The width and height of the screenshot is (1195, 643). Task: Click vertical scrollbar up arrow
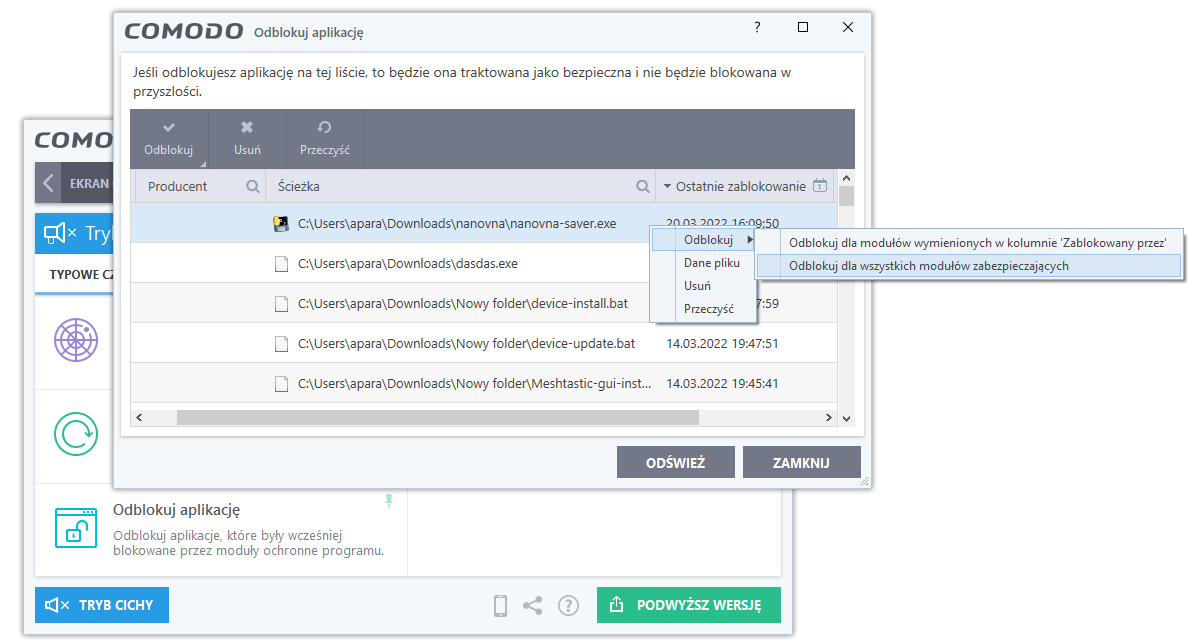846,178
